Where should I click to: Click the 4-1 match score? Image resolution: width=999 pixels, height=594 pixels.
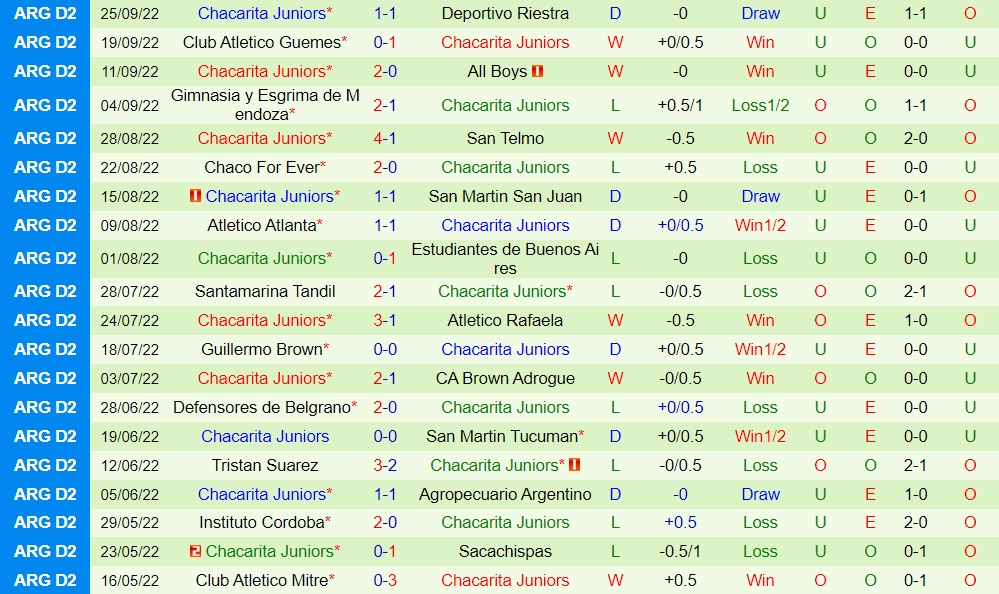tap(385, 139)
